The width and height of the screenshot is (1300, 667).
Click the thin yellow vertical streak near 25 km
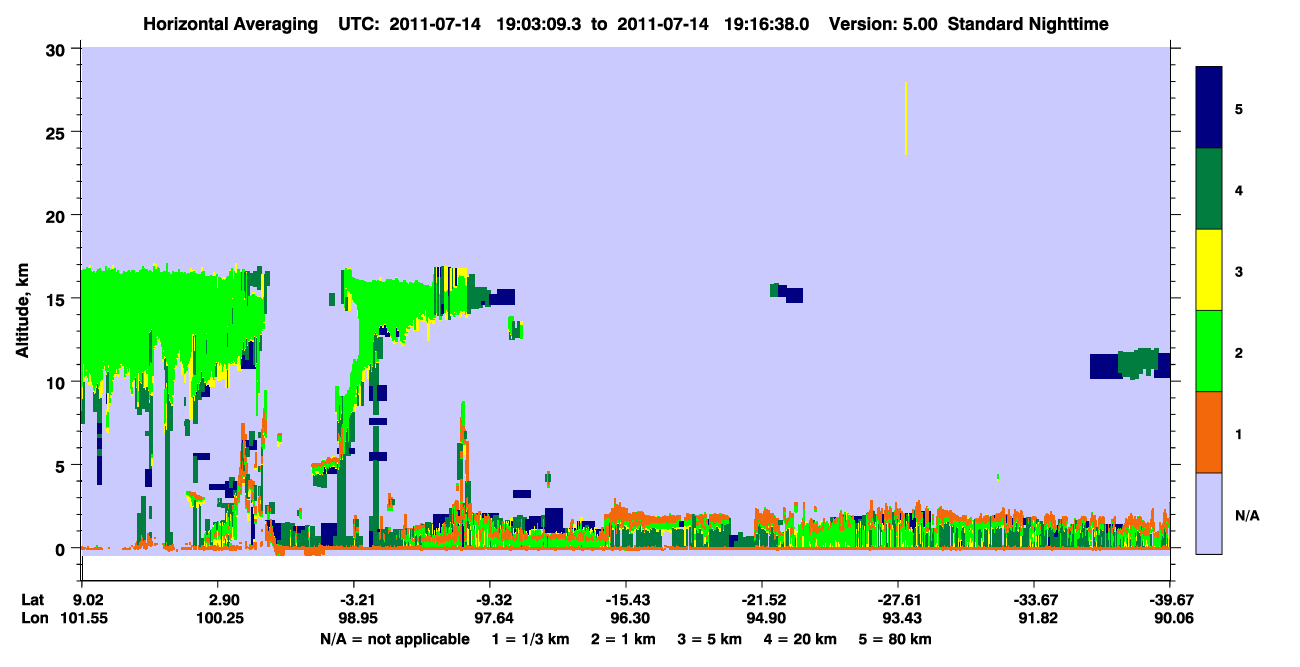click(x=906, y=118)
